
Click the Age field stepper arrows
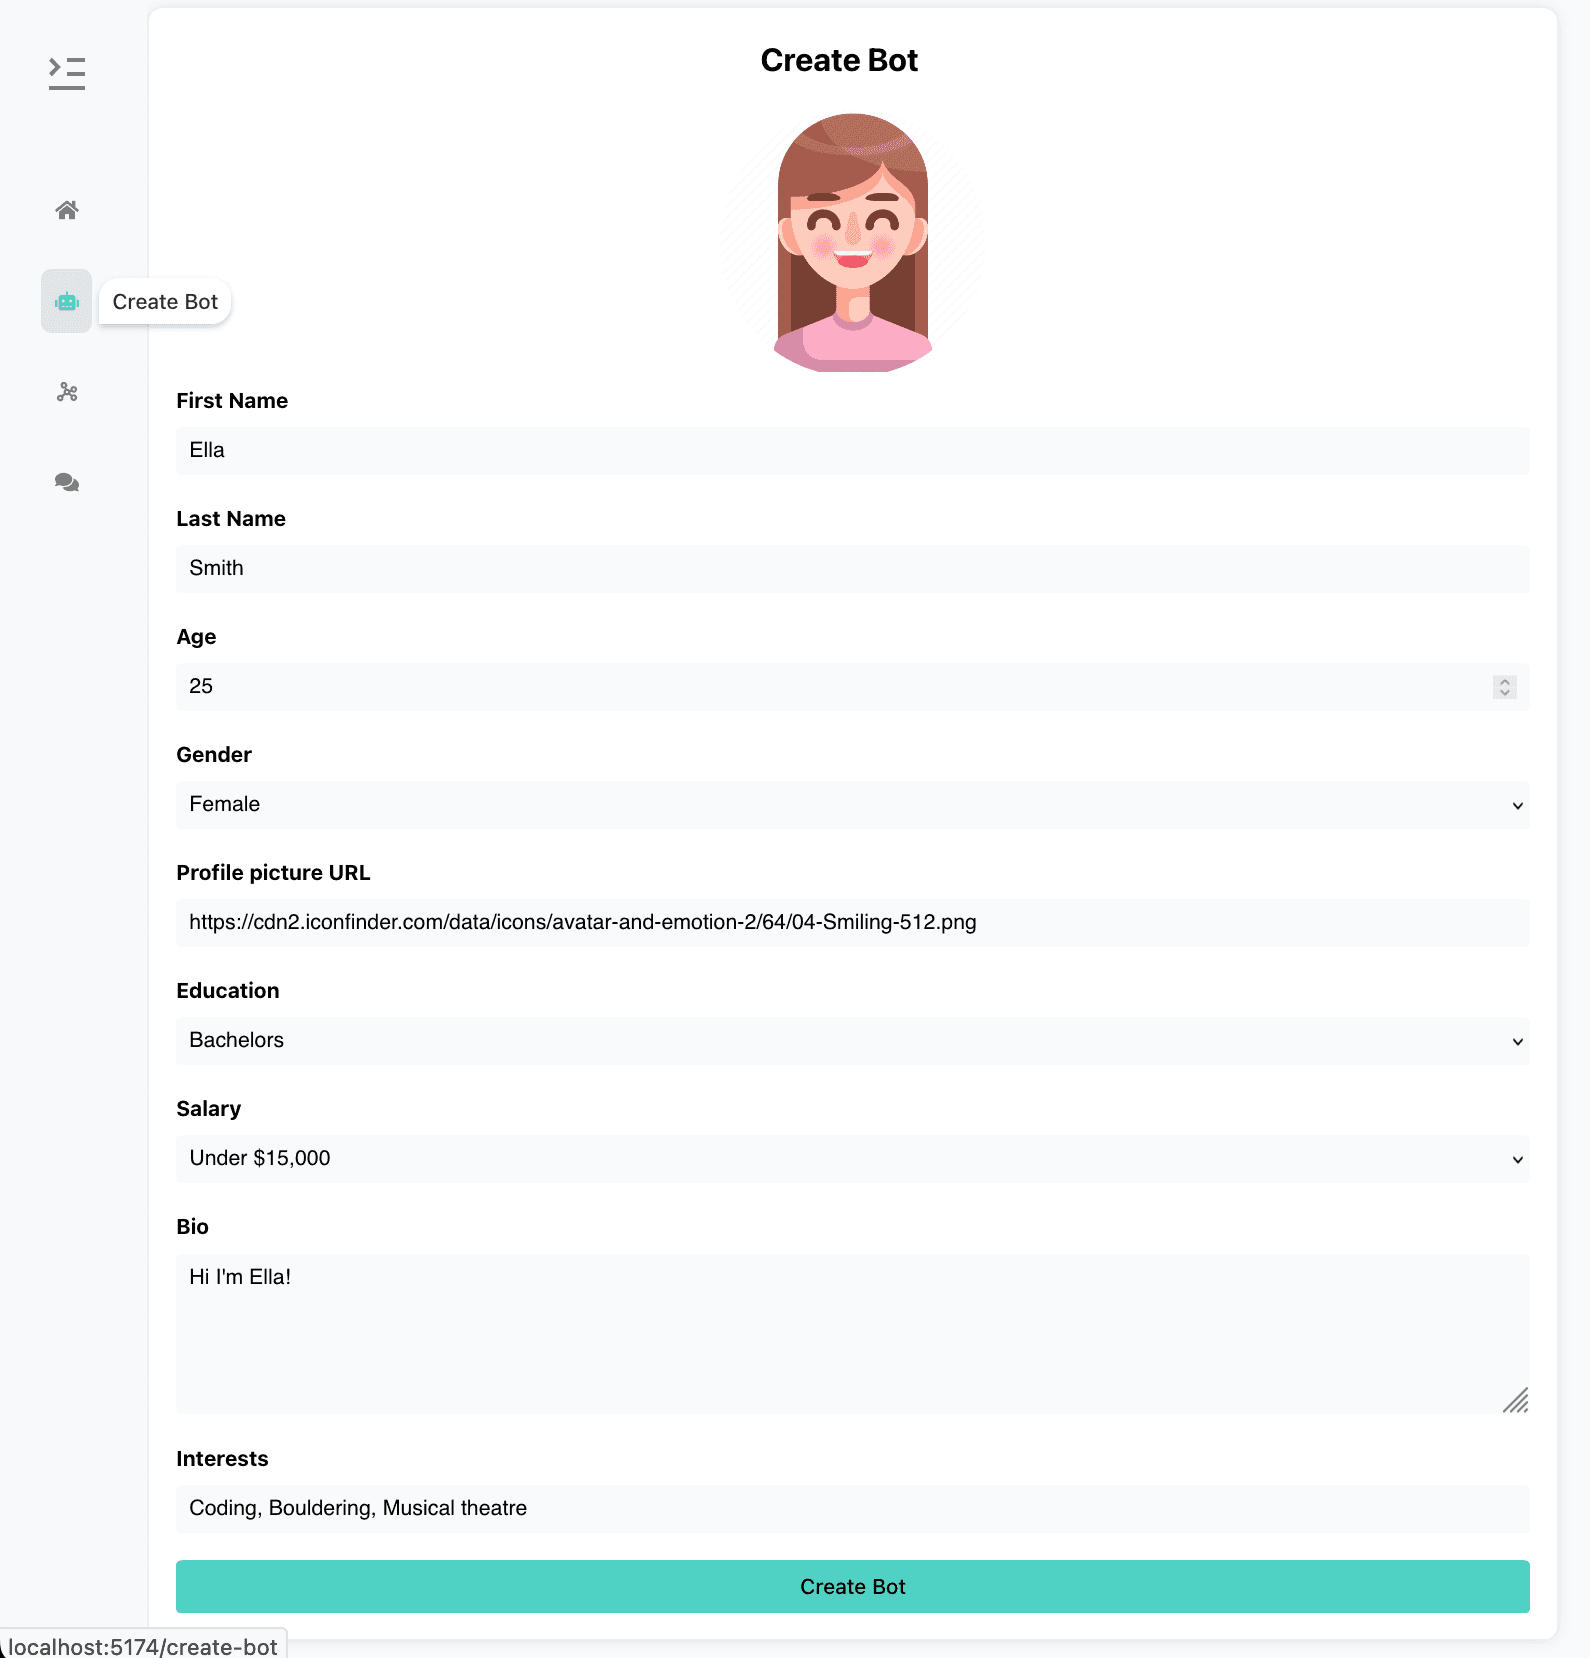1504,687
